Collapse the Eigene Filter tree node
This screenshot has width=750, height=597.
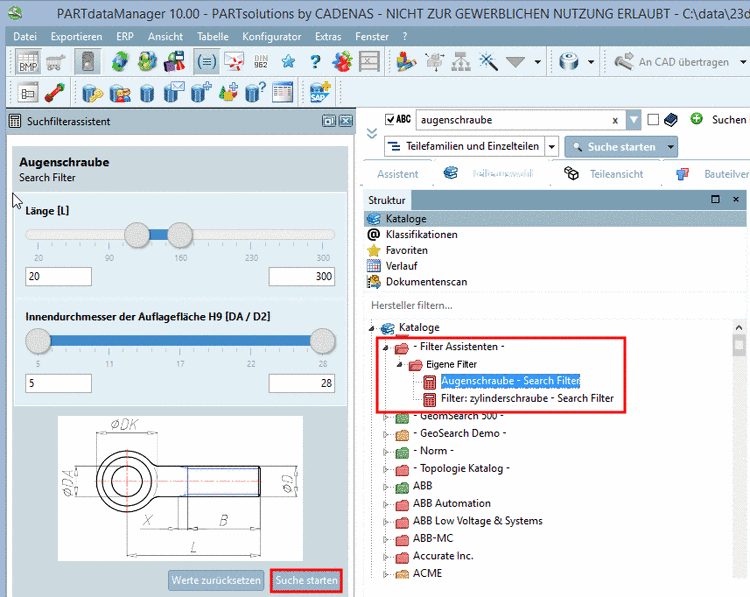click(x=400, y=365)
